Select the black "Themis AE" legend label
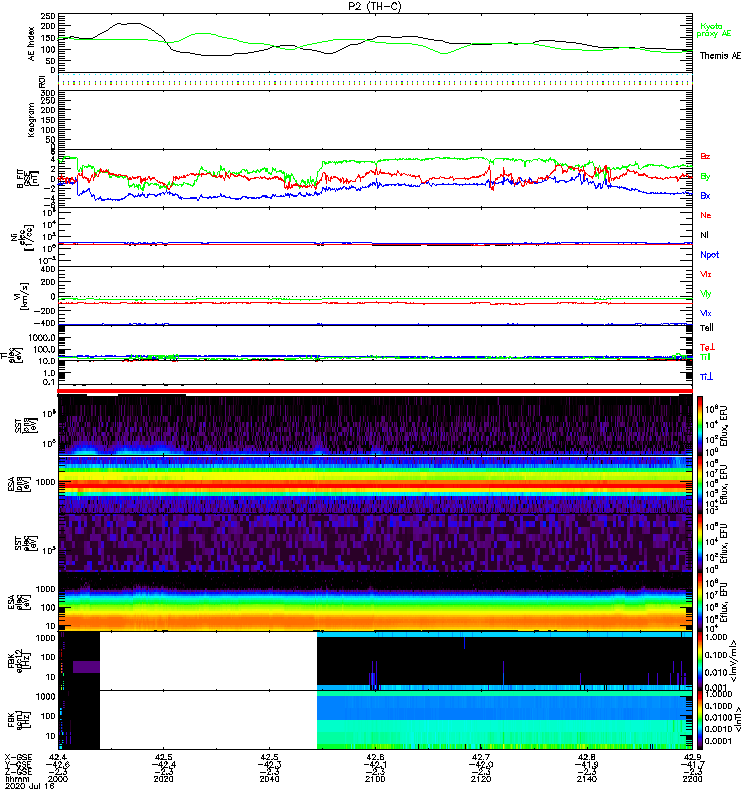 (x=720, y=56)
